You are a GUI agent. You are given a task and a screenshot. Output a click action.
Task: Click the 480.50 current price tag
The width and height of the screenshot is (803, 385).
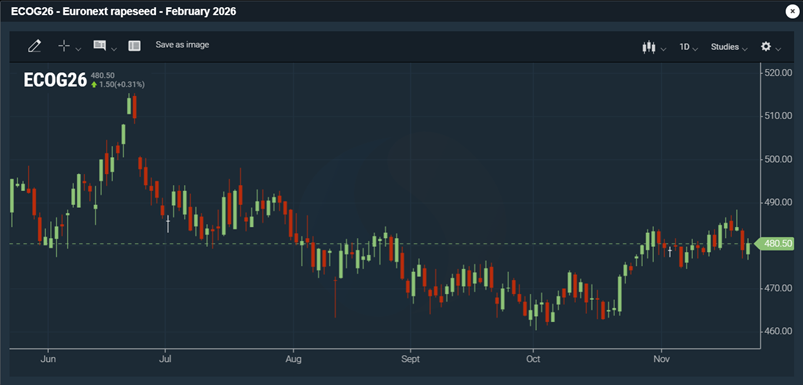775,245
